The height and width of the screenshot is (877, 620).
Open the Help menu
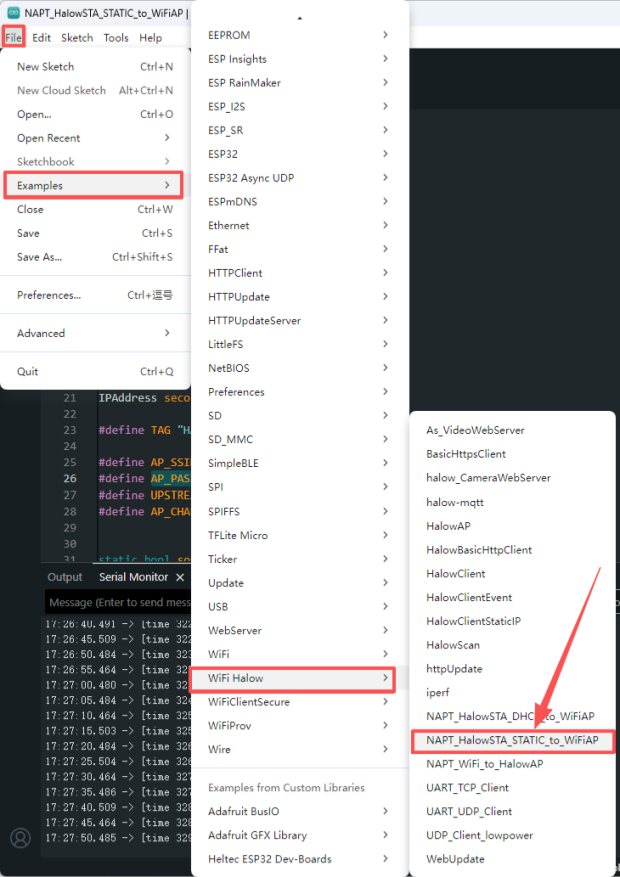(150, 37)
